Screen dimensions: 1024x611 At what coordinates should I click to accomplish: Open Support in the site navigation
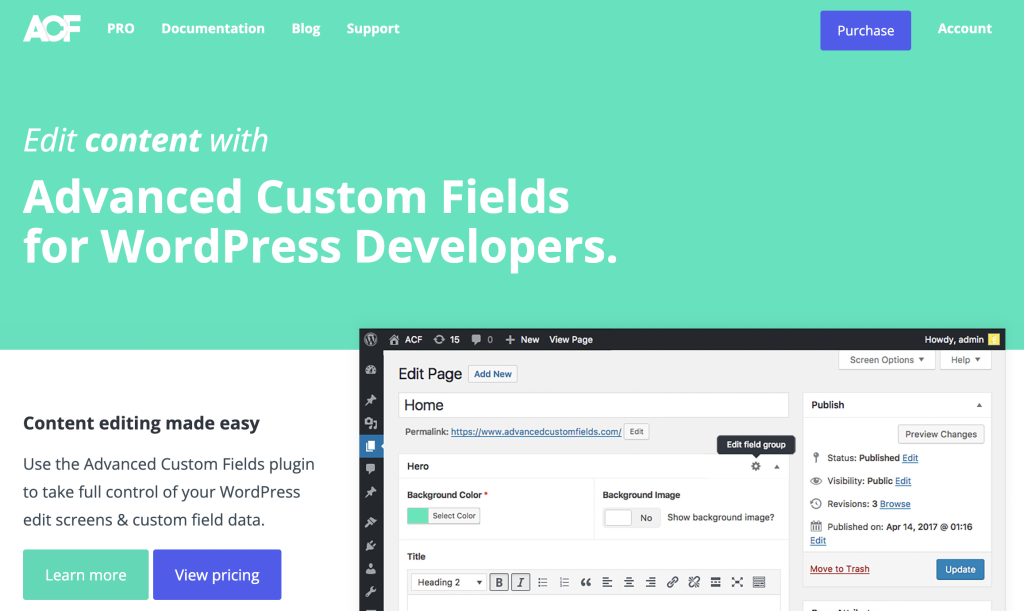(x=373, y=29)
